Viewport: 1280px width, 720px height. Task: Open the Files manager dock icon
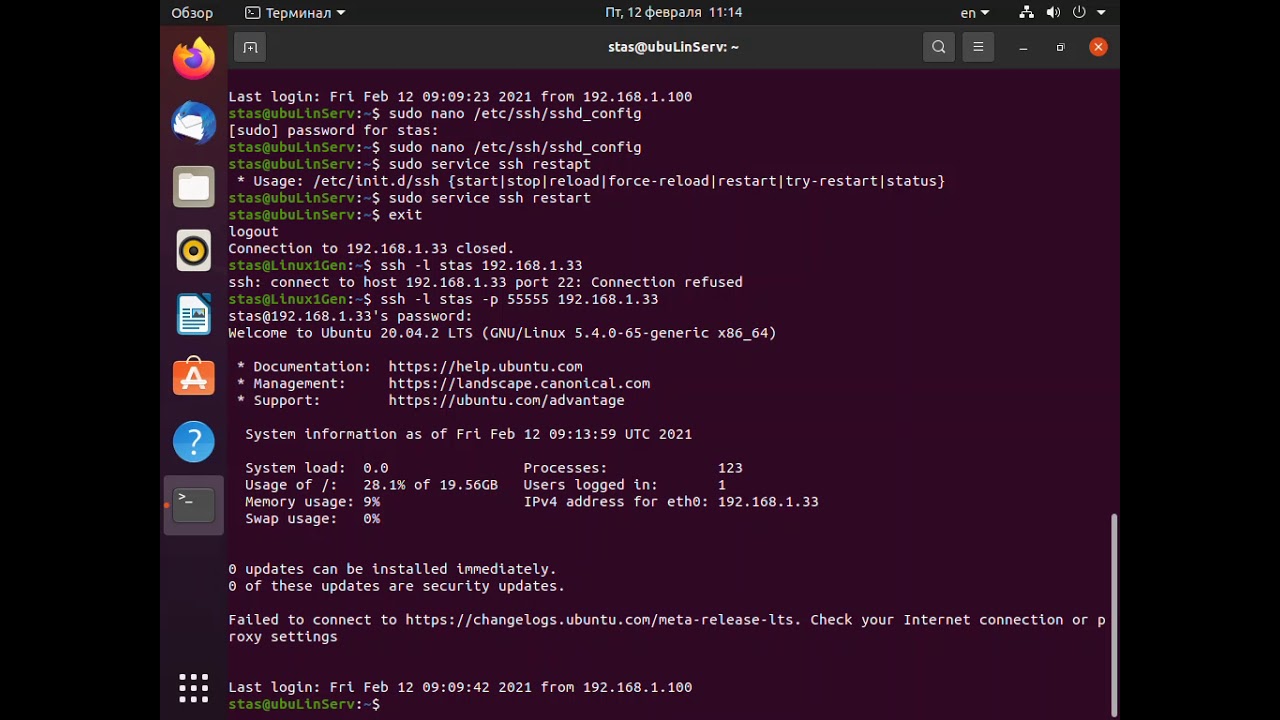coord(194,187)
